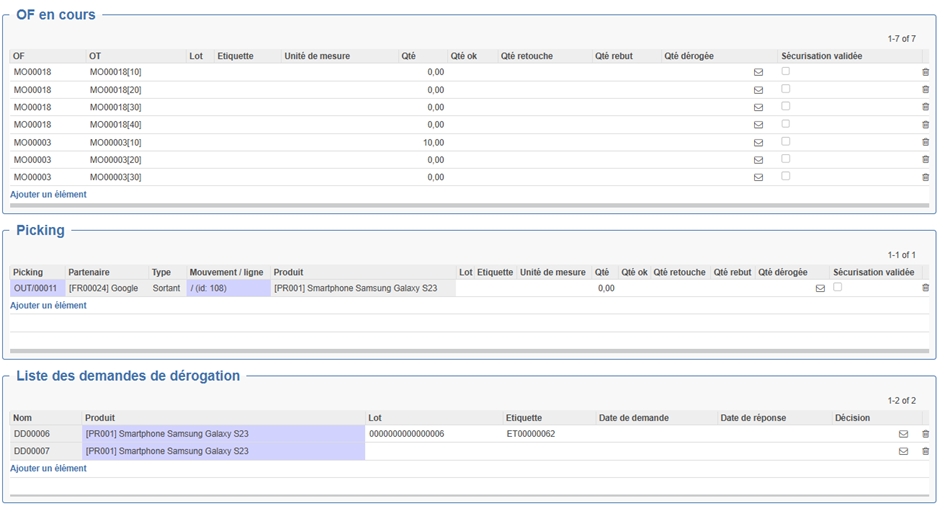The height and width of the screenshot is (506, 940).
Task: Click envelope icon for MO00018[10] row
Action: pos(758,72)
